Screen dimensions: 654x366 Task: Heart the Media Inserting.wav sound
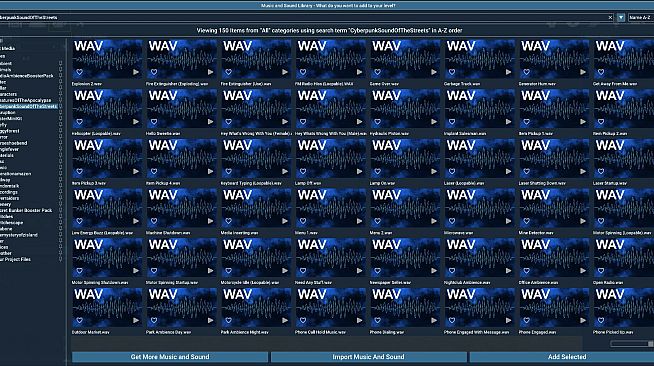pos(228,221)
